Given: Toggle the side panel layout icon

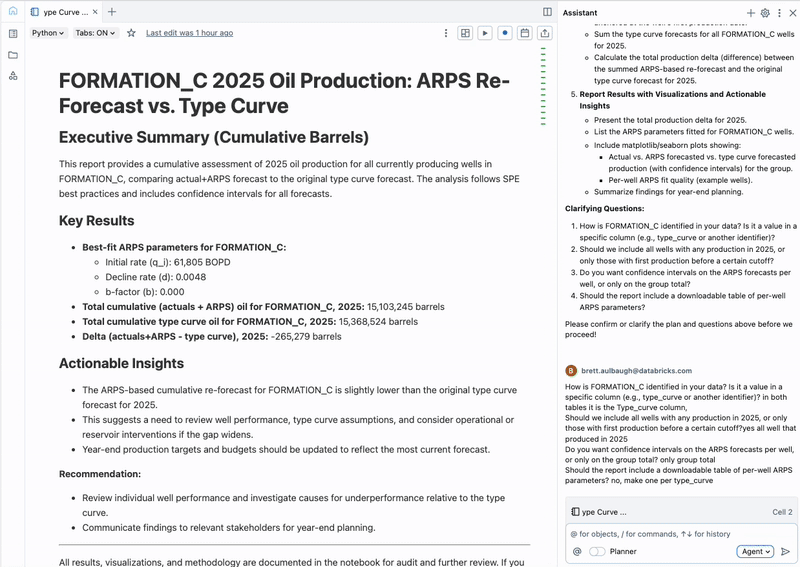Looking at the screenshot, I should coord(547,12).
